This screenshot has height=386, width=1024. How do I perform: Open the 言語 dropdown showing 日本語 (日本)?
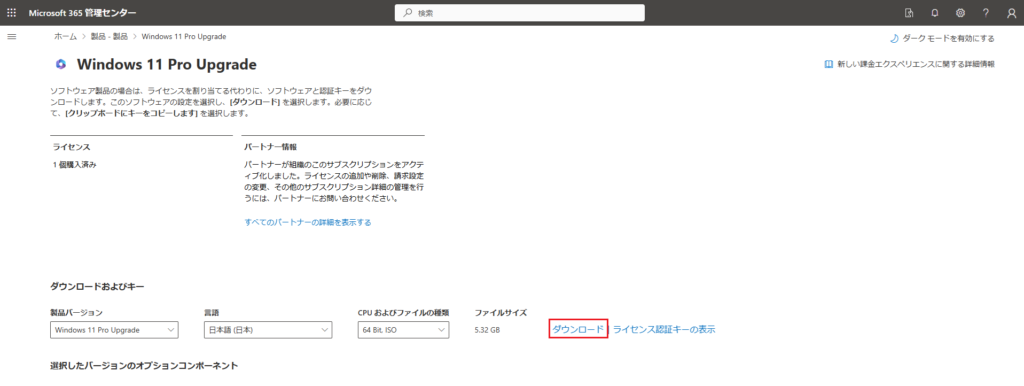click(x=268, y=330)
